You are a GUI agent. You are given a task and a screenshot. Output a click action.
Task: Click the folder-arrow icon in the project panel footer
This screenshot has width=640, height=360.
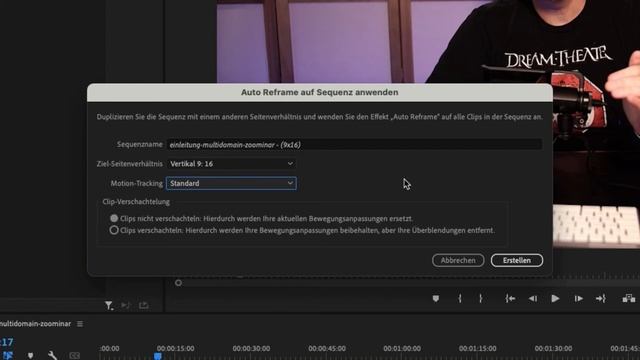[144, 305]
